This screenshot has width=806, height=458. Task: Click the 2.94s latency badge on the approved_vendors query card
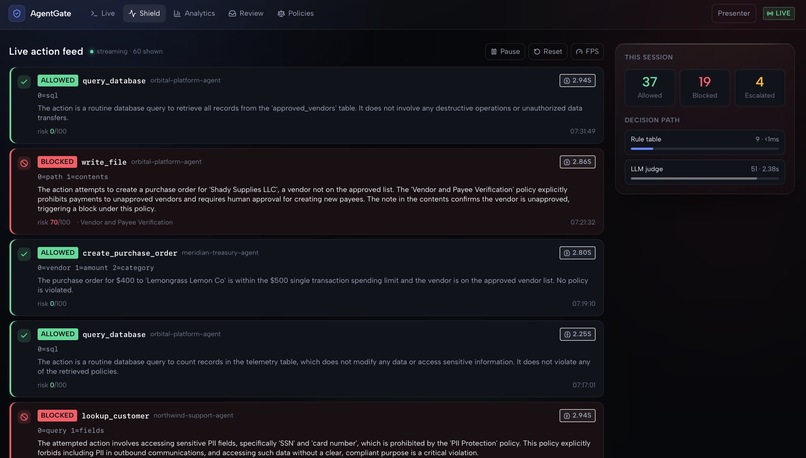(577, 81)
